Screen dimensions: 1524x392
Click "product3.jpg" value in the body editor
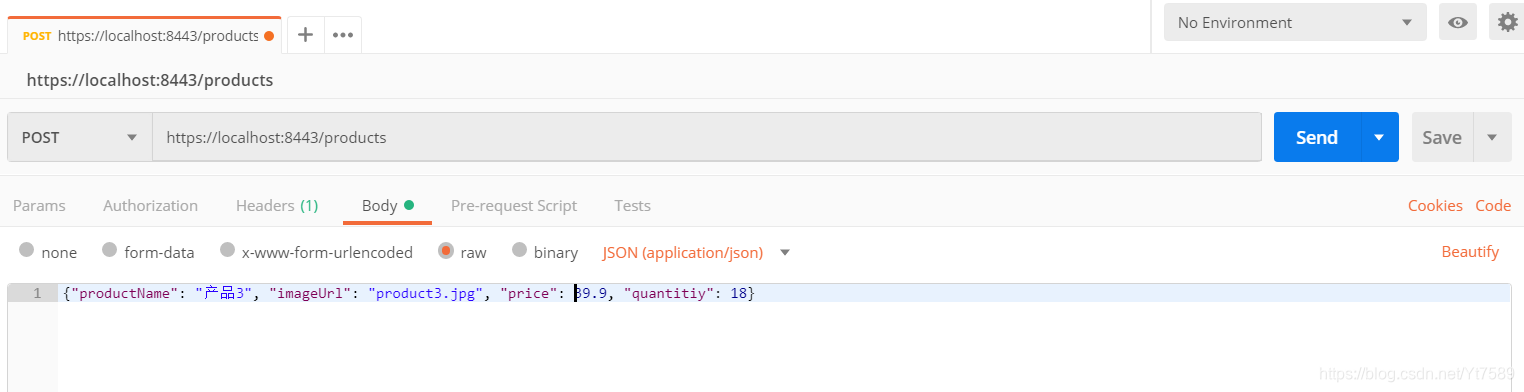[x=426, y=293]
